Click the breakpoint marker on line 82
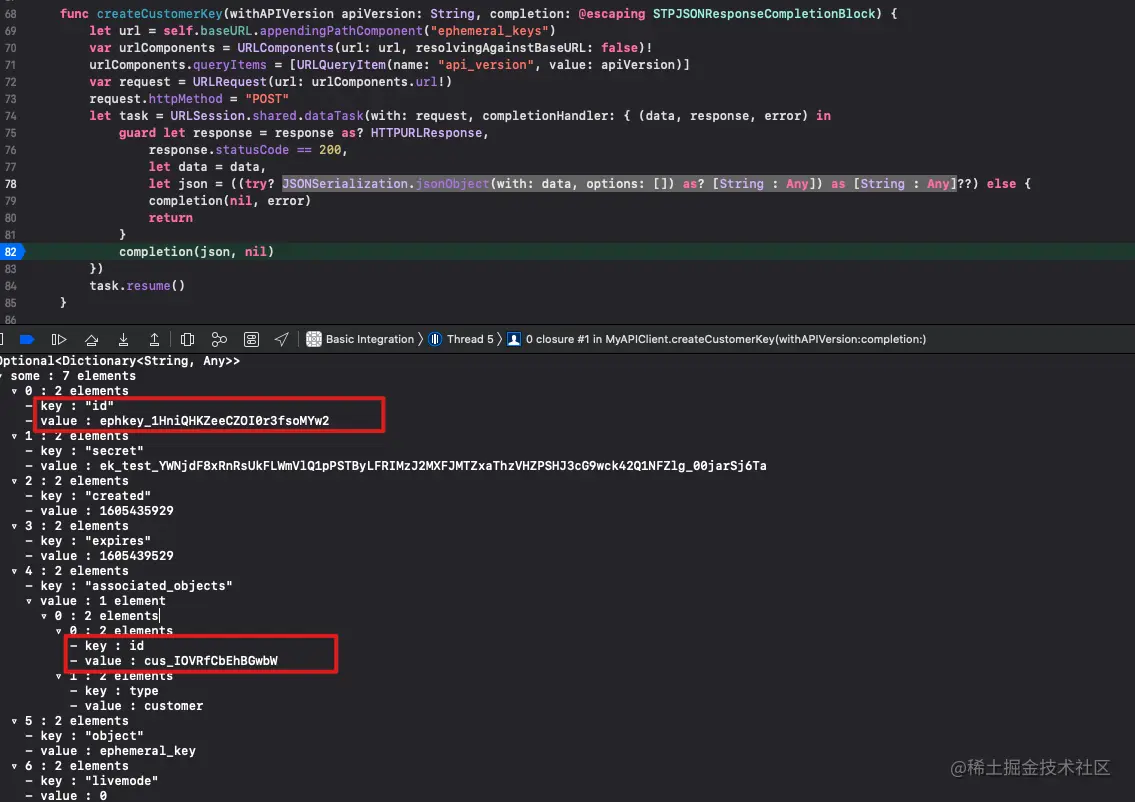 click(x=12, y=252)
